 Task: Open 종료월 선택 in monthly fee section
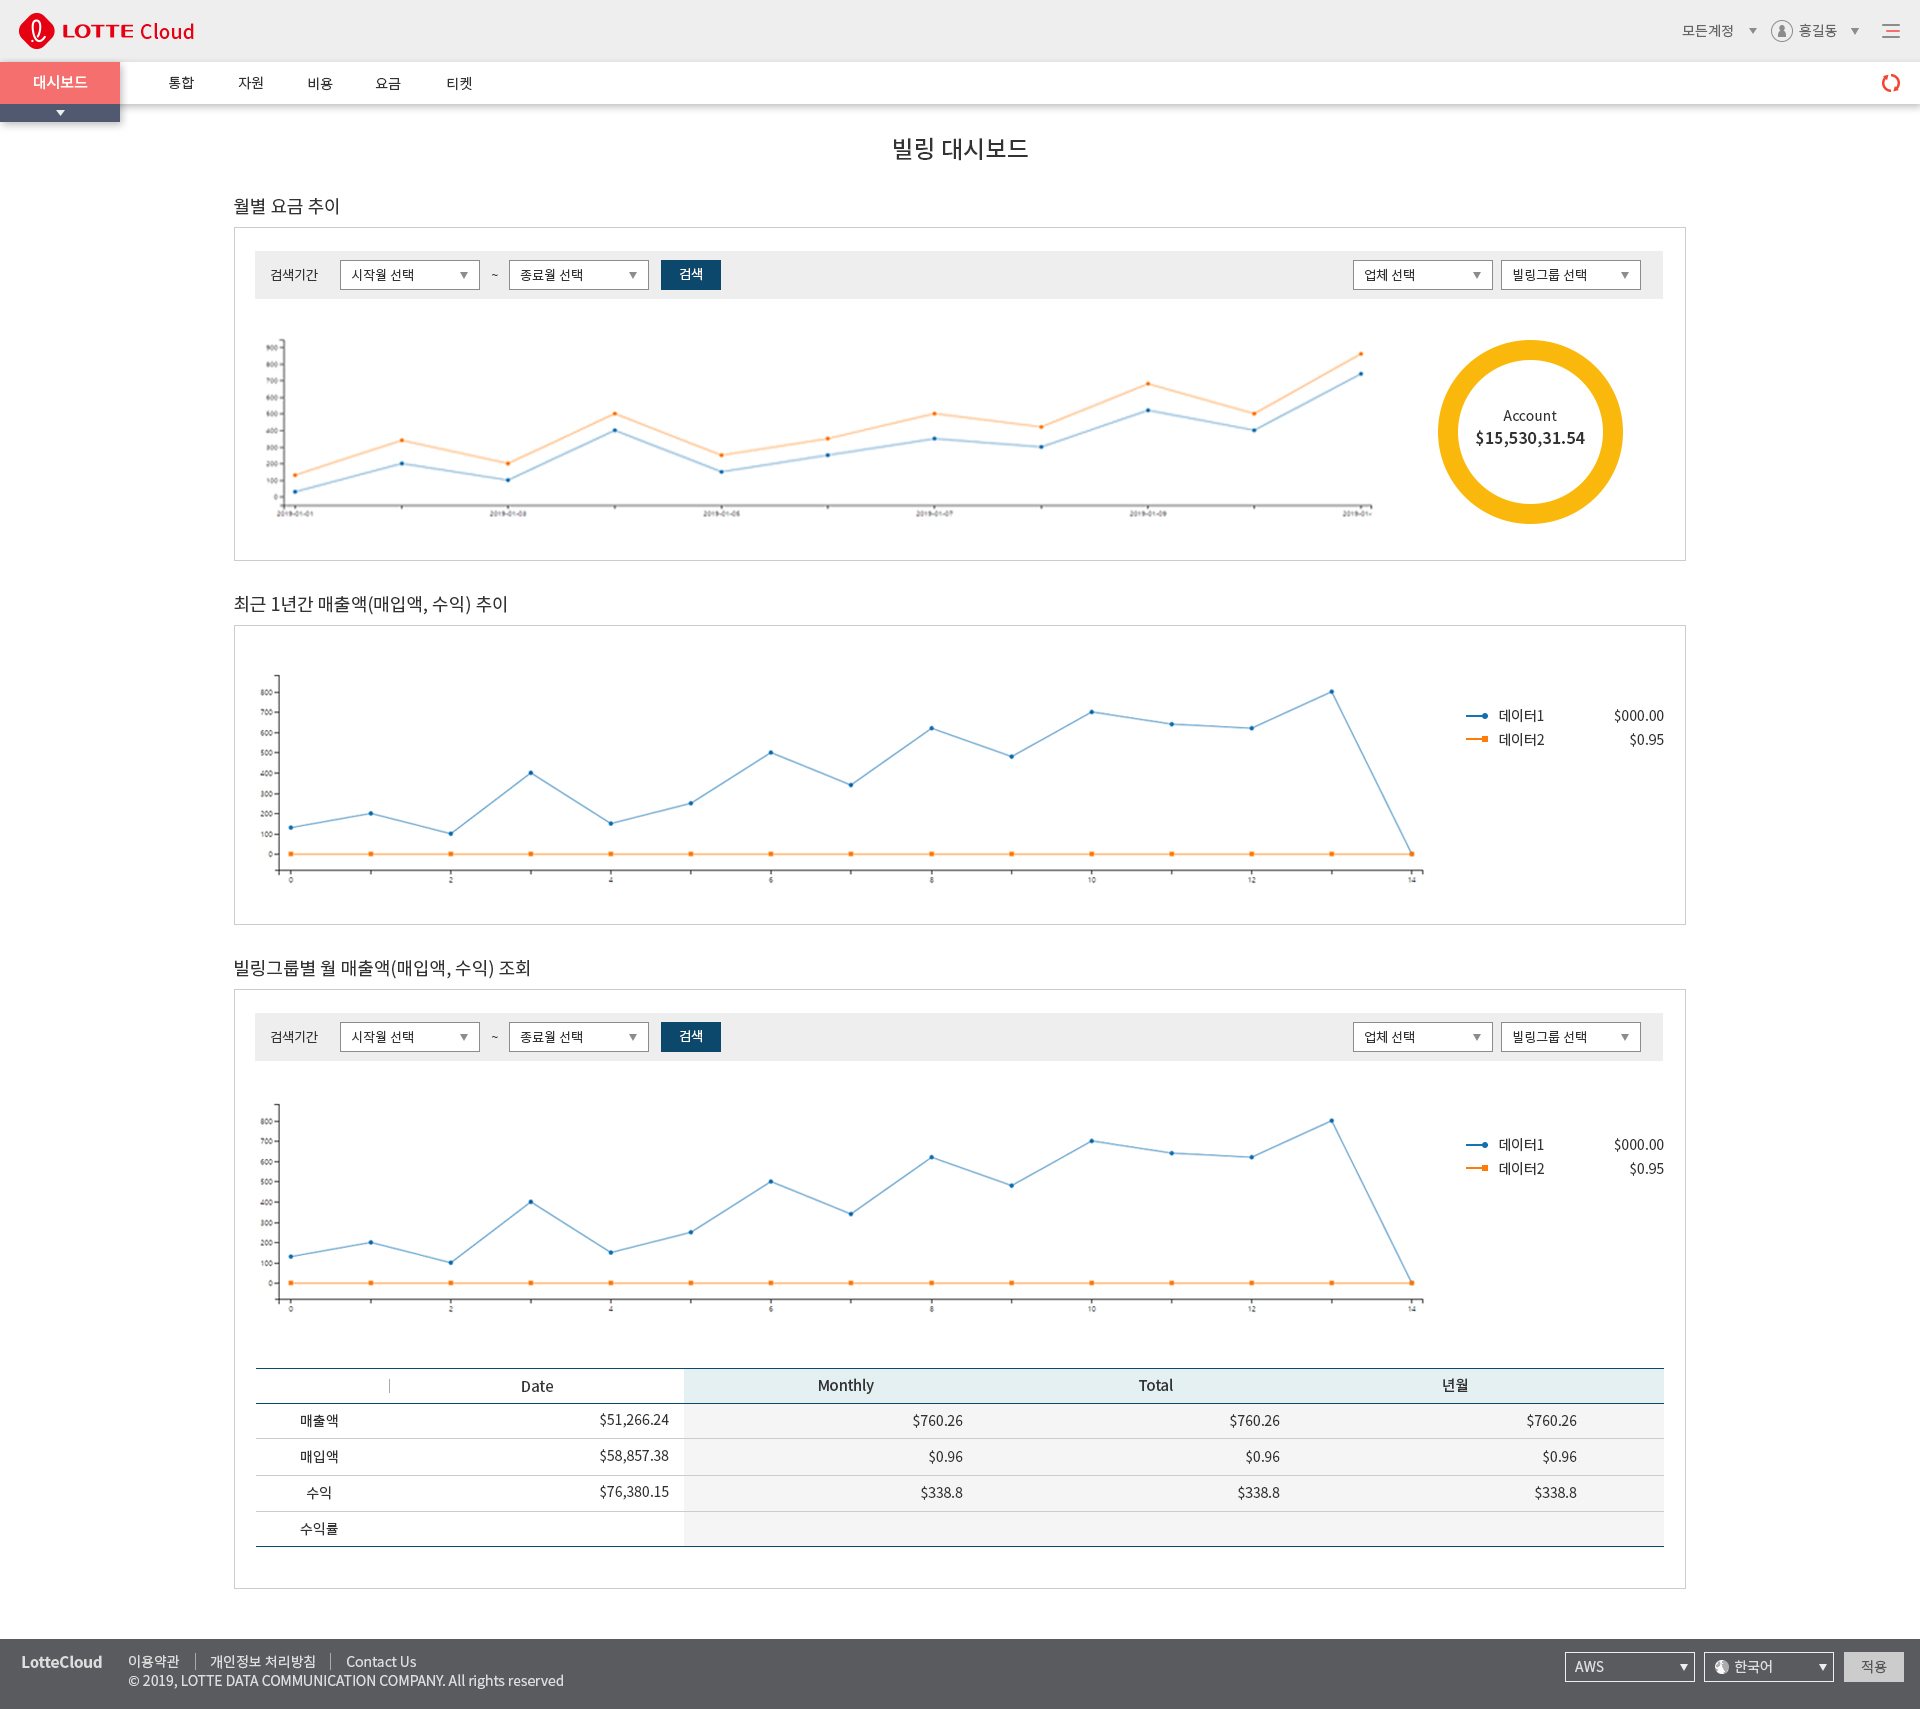tap(579, 275)
